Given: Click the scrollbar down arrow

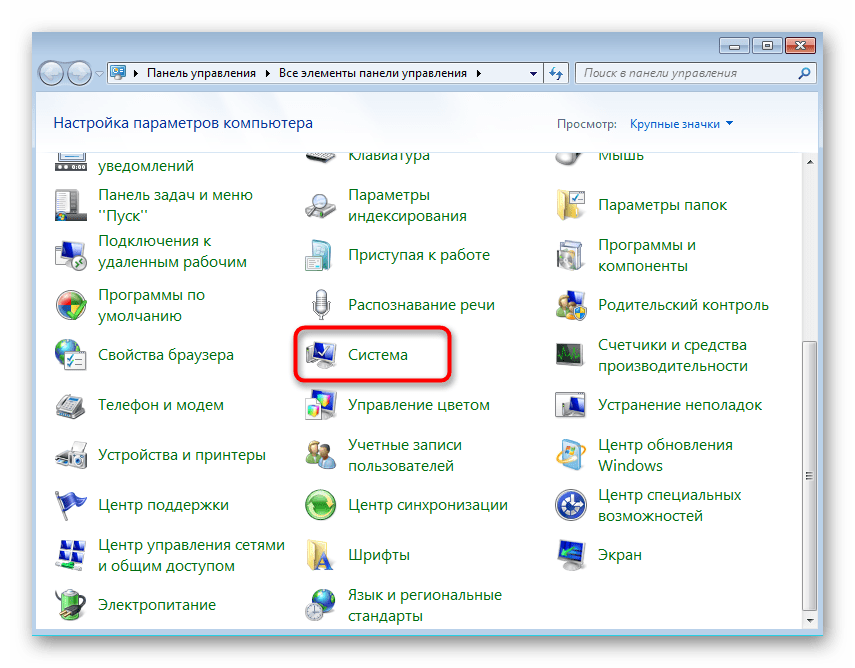Looking at the screenshot, I should pos(810,621).
